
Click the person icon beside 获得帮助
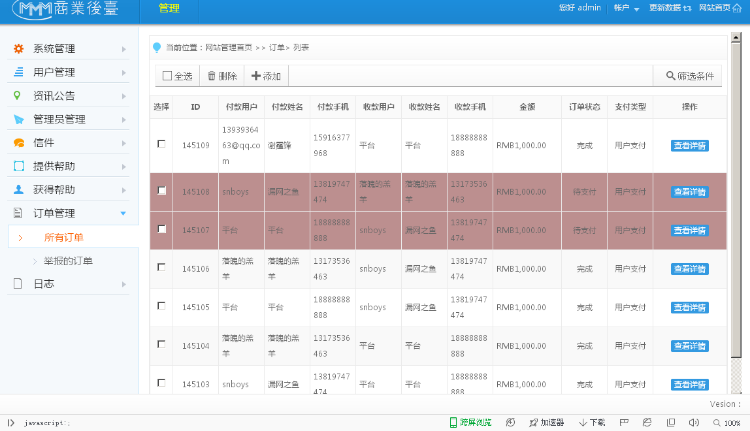tap(19, 189)
